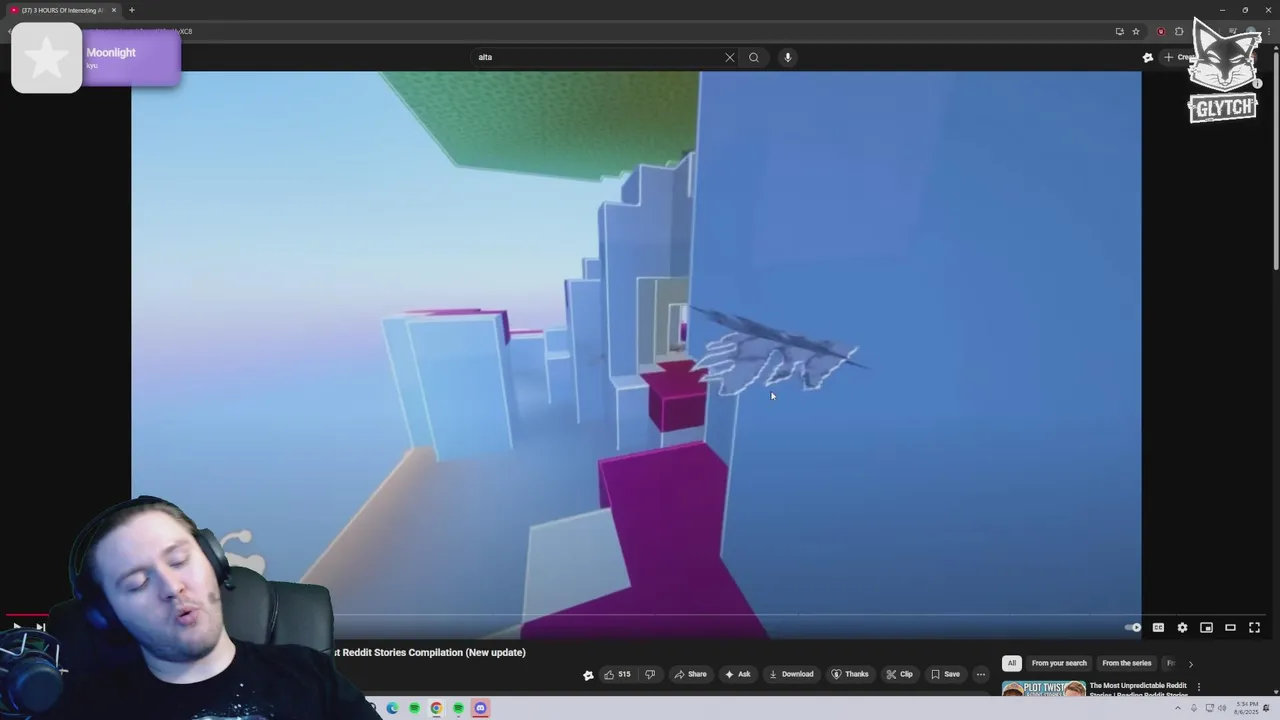Open the red shield extension icon

coord(1161,31)
